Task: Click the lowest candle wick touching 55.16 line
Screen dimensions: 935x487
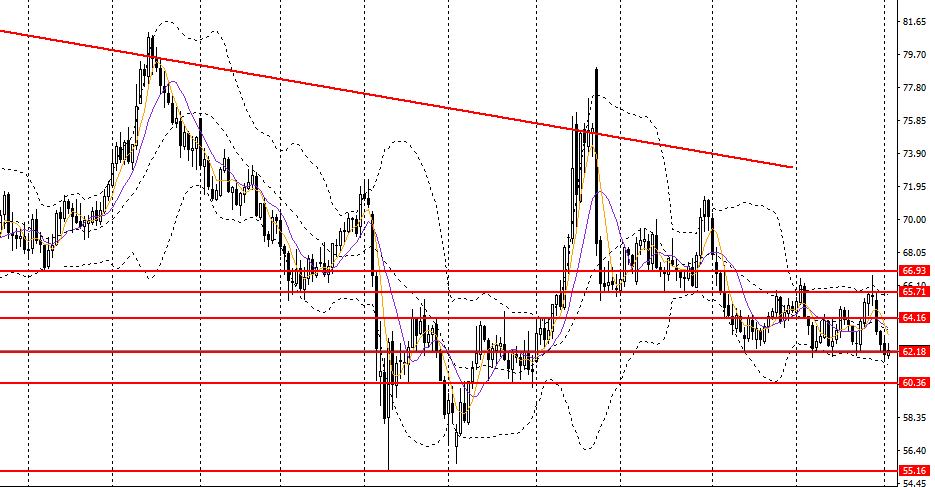Action: point(388,465)
